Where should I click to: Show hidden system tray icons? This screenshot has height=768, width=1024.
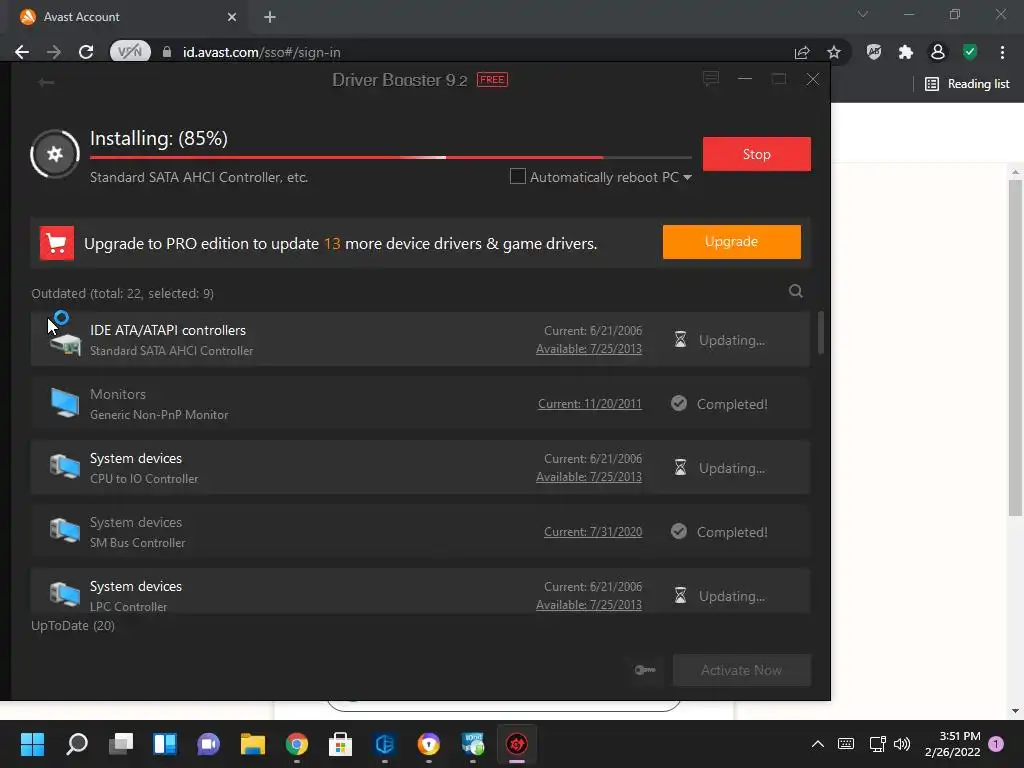(817, 743)
